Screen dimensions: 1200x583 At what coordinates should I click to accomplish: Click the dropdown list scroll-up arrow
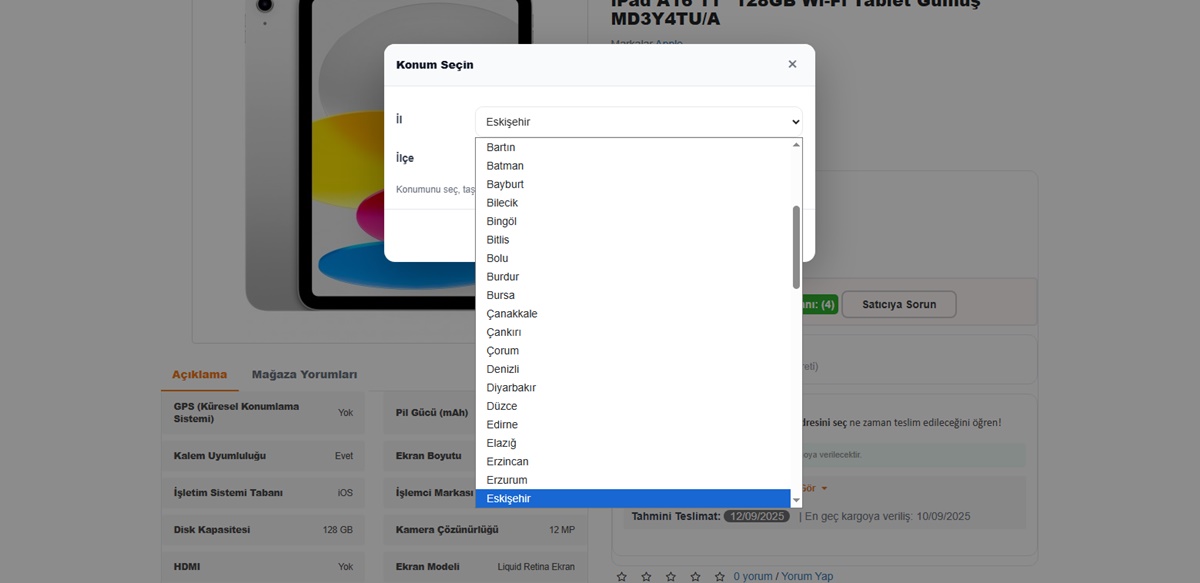[796, 145]
